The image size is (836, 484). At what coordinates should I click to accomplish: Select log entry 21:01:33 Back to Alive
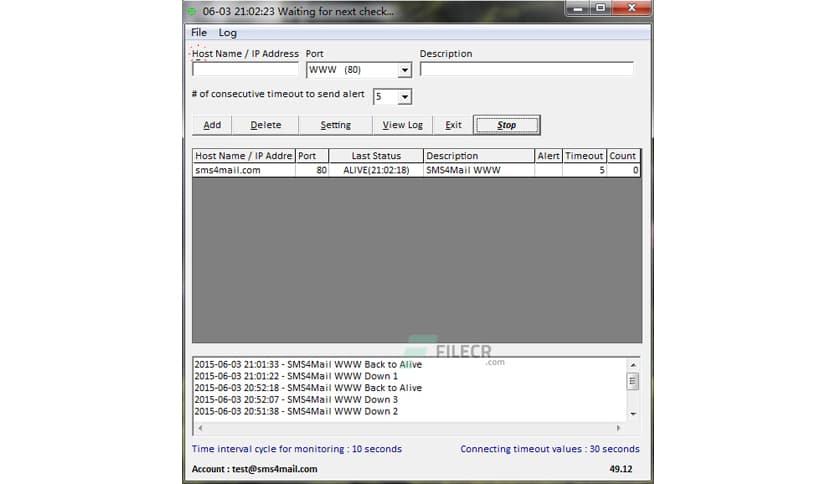click(308, 365)
